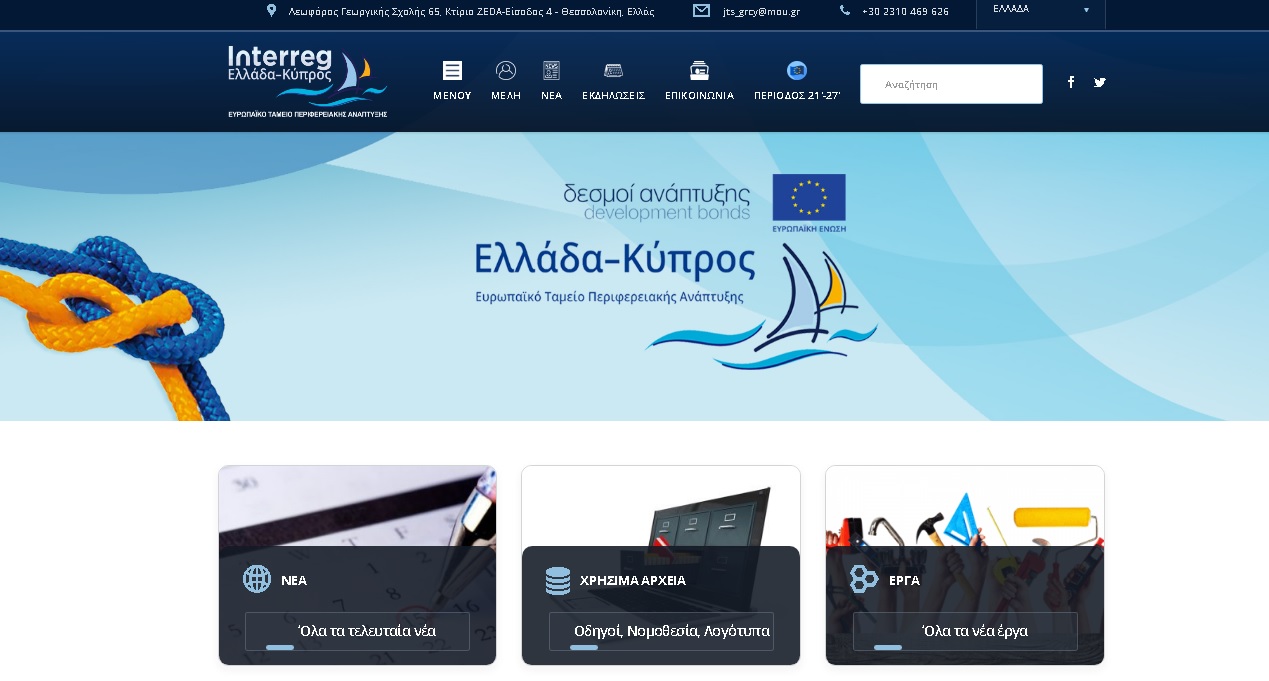Image resolution: width=1269 pixels, height=681 pixels.
Task: Click the jts_grcy@mou.gr email link
Action: (761, 12)
